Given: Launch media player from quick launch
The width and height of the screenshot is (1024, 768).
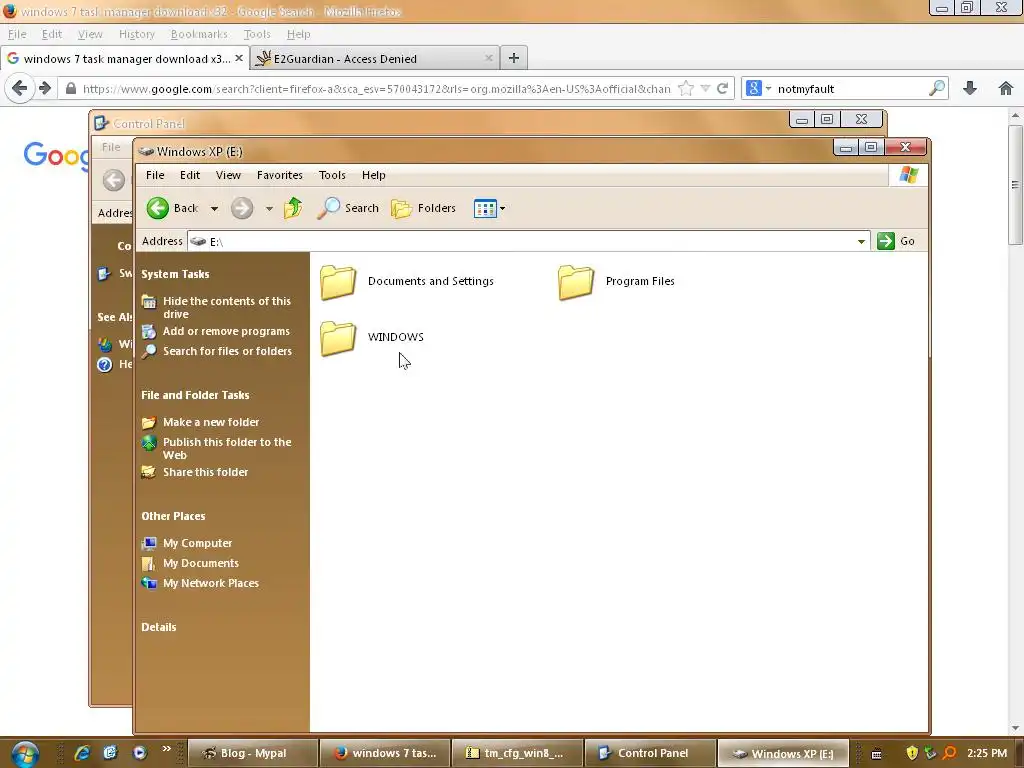Looking at the screenshot, I should click(x=139, y=753).
